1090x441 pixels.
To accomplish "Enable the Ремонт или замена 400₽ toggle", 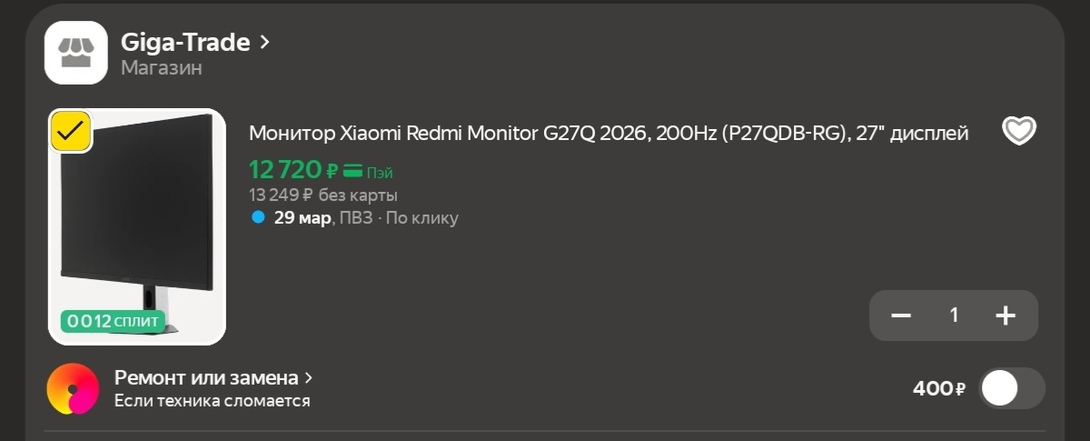I will [x=1011, y=388].
